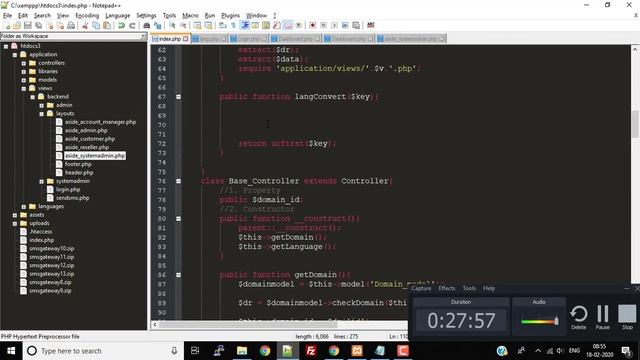Open the recorder's Effects menu
This screenshot has height=360, width=640.
[447, 288]
